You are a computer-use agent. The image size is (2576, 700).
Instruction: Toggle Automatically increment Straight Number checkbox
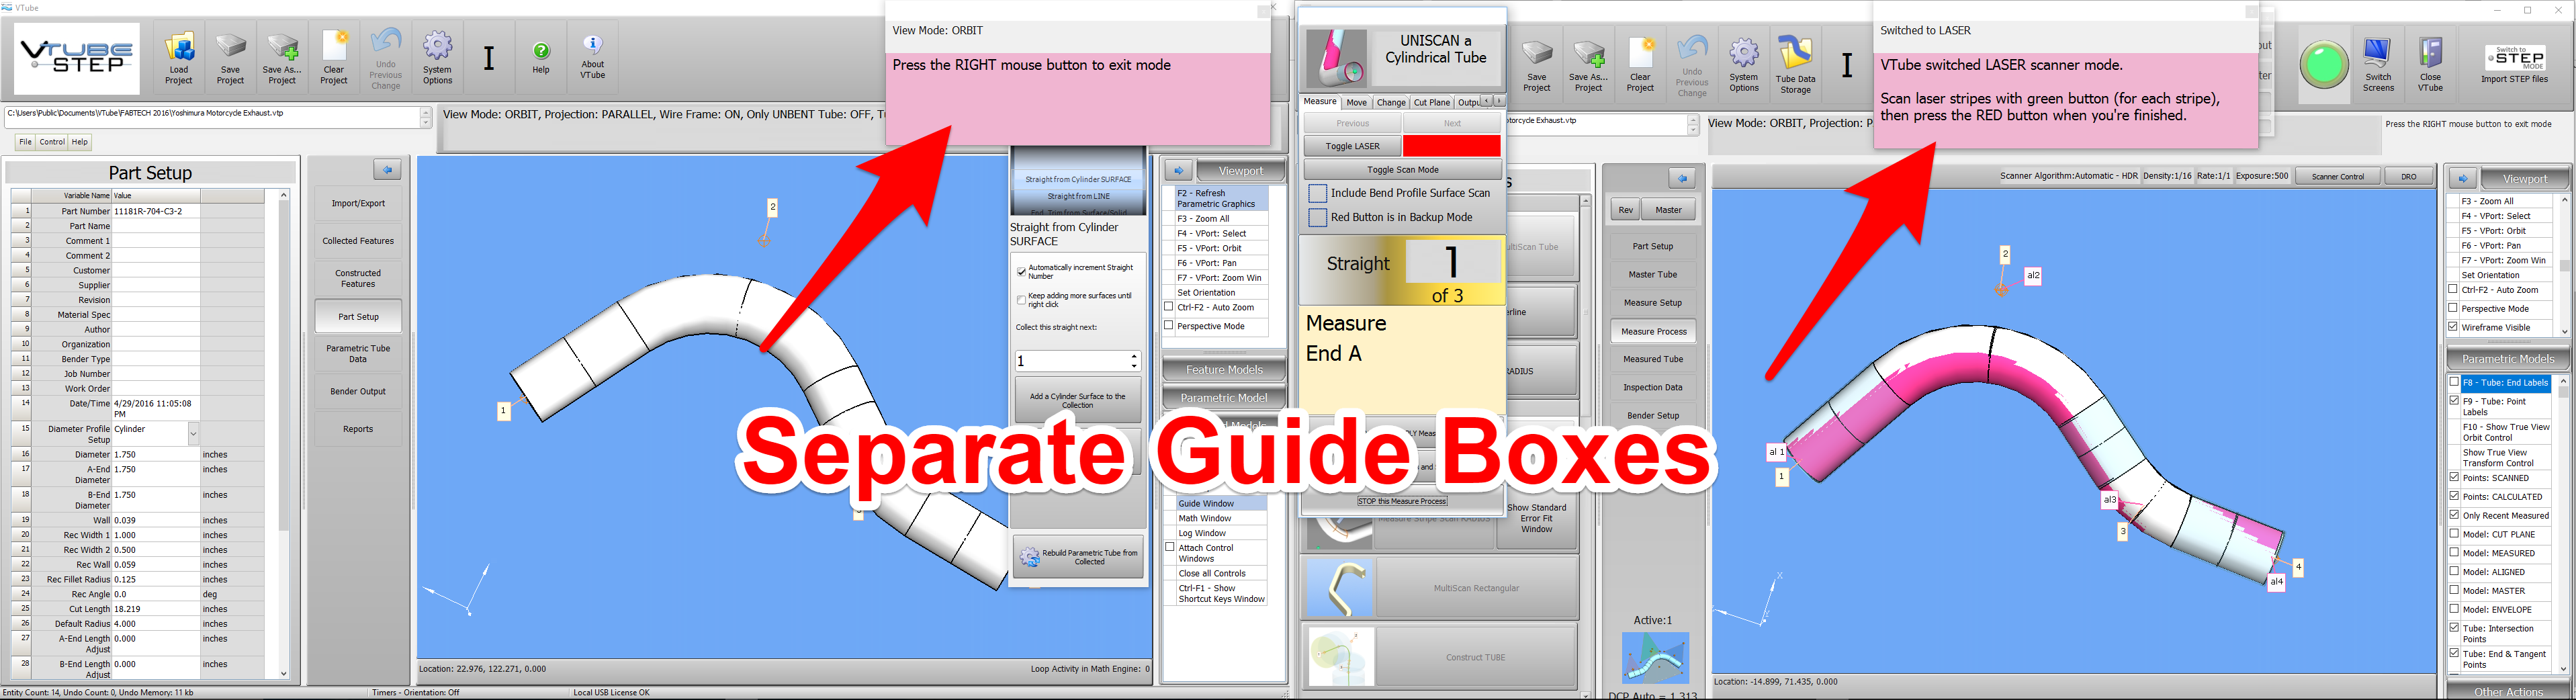[1021, 271]
